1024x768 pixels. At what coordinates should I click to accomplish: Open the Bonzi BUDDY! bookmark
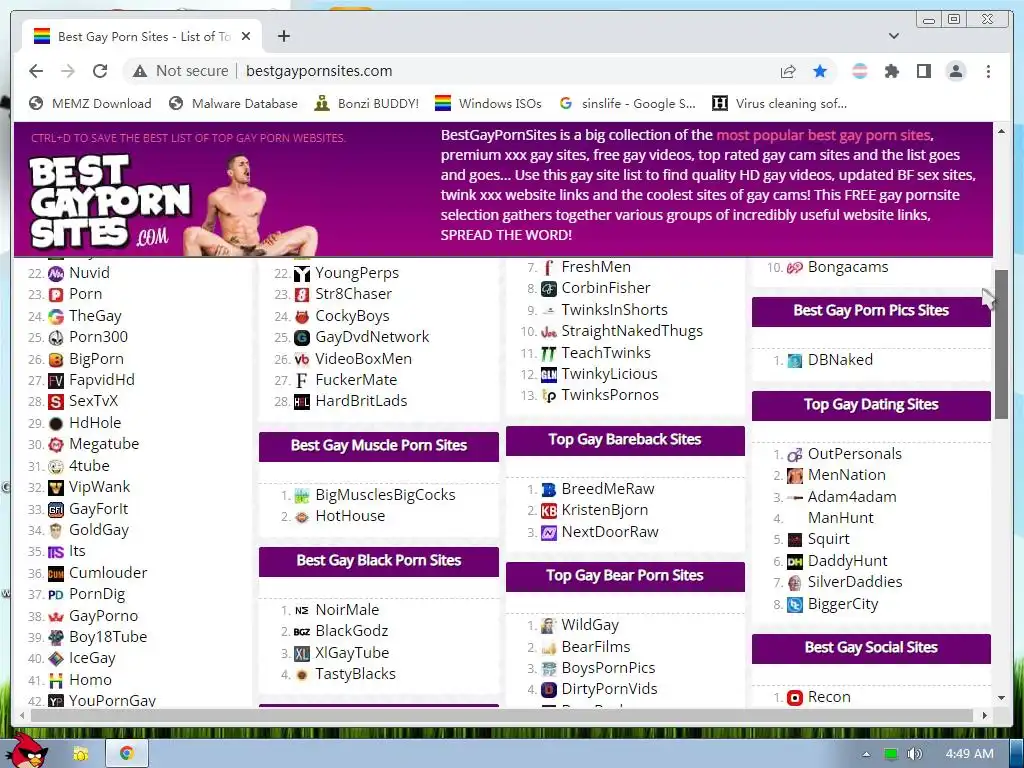pos(366,103)
